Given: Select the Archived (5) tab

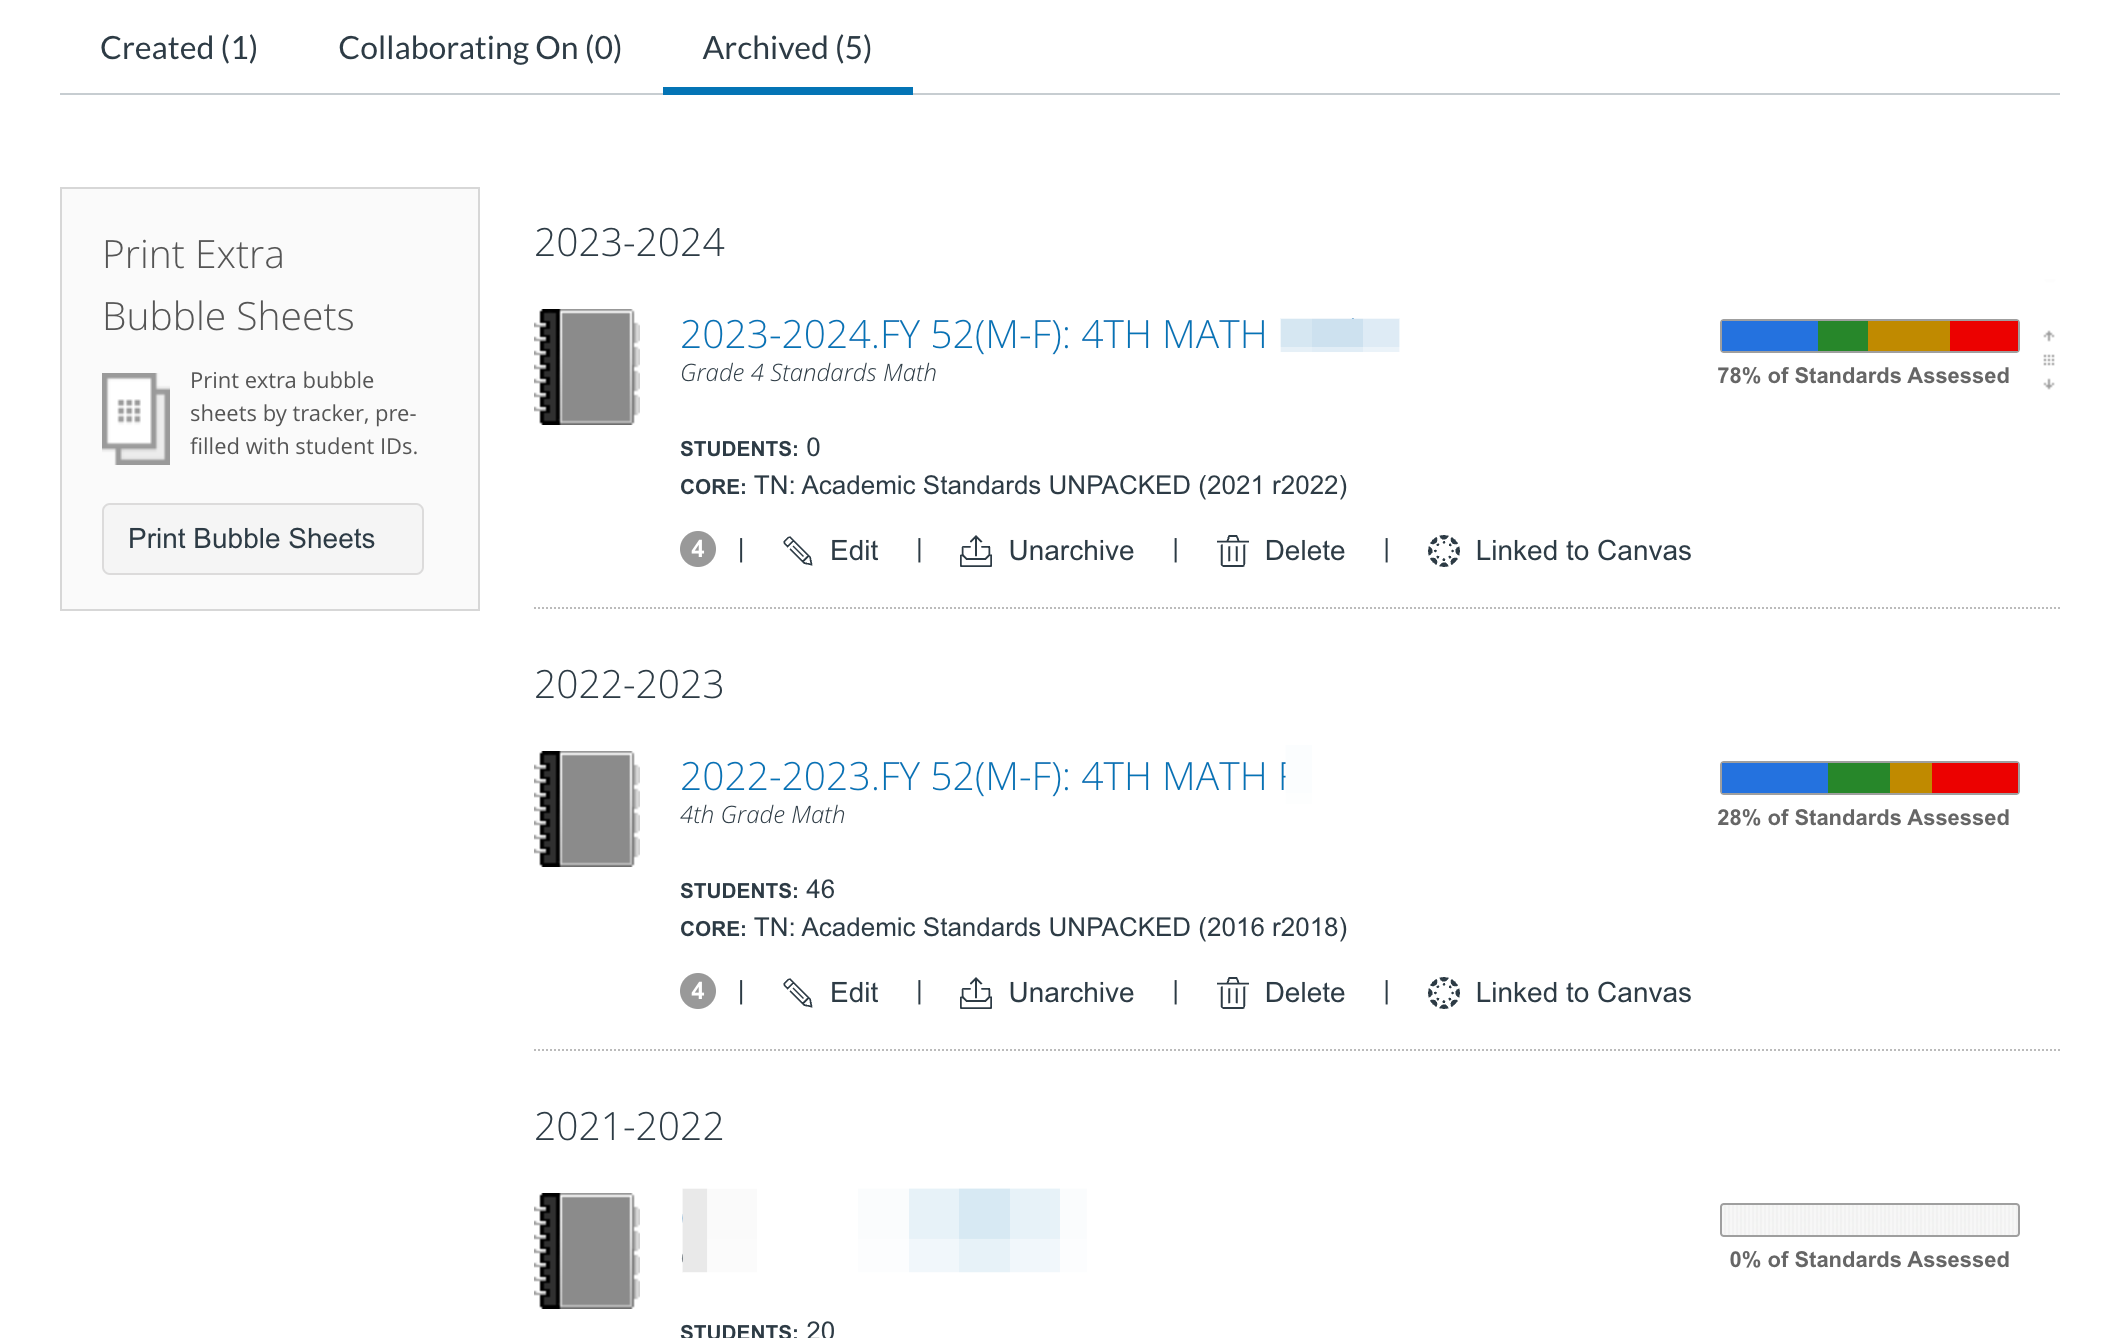Looking at the screenshot, I should coord(787,48).
